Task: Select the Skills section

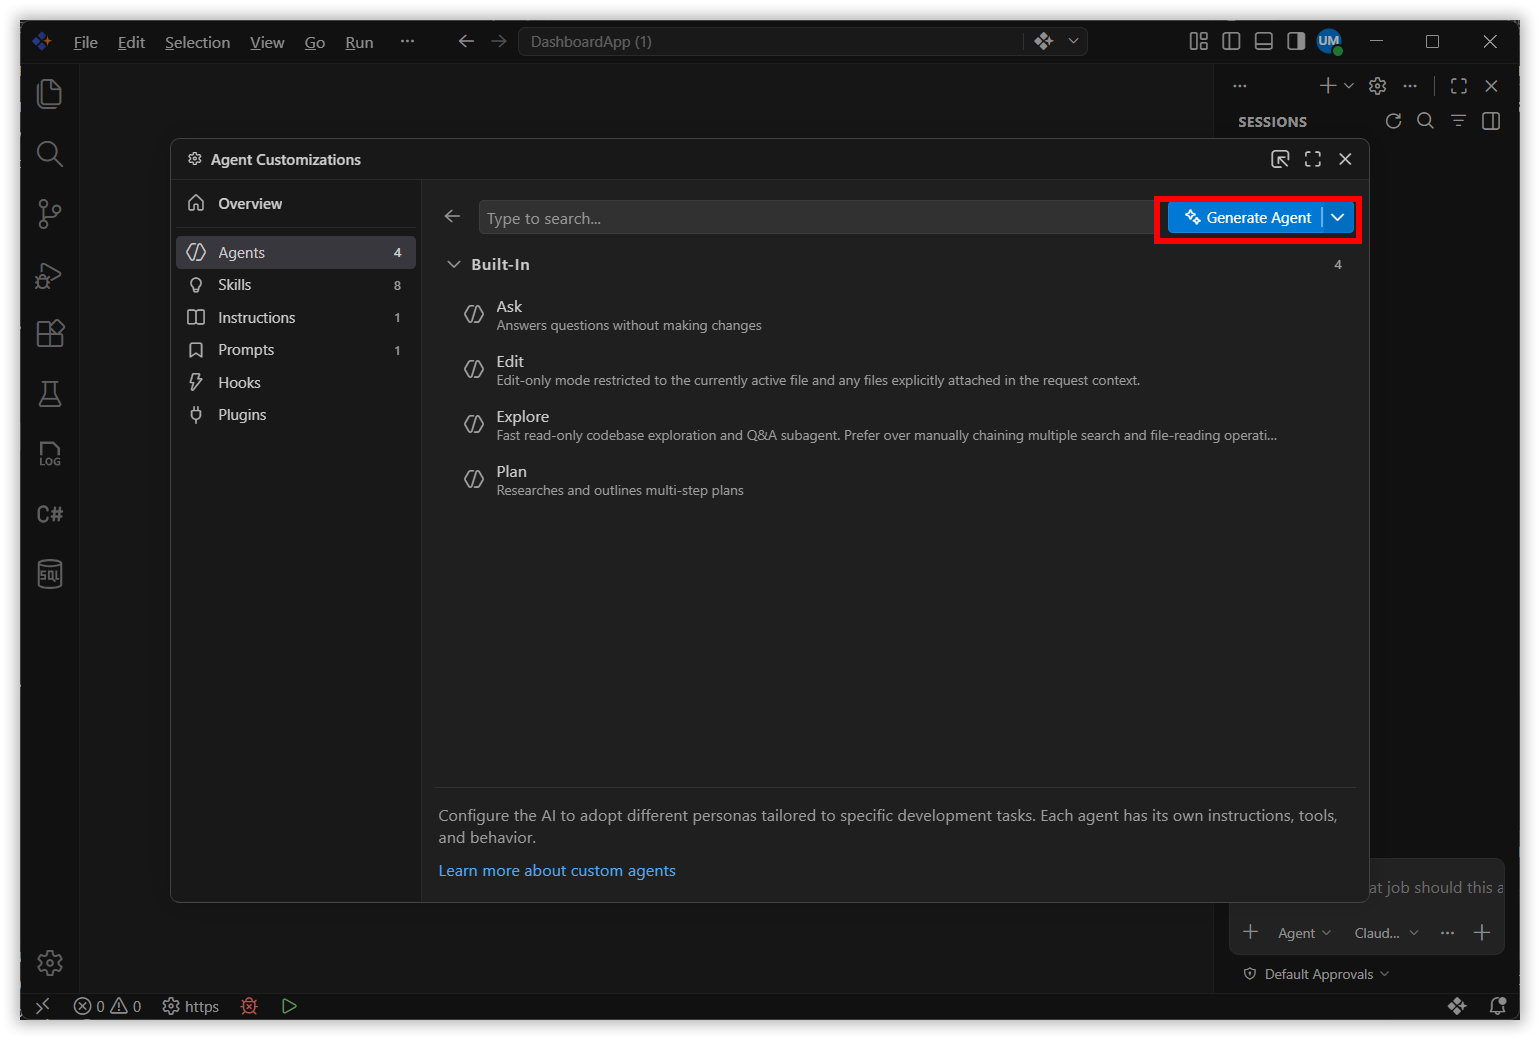Action: (x=296, y=285)
